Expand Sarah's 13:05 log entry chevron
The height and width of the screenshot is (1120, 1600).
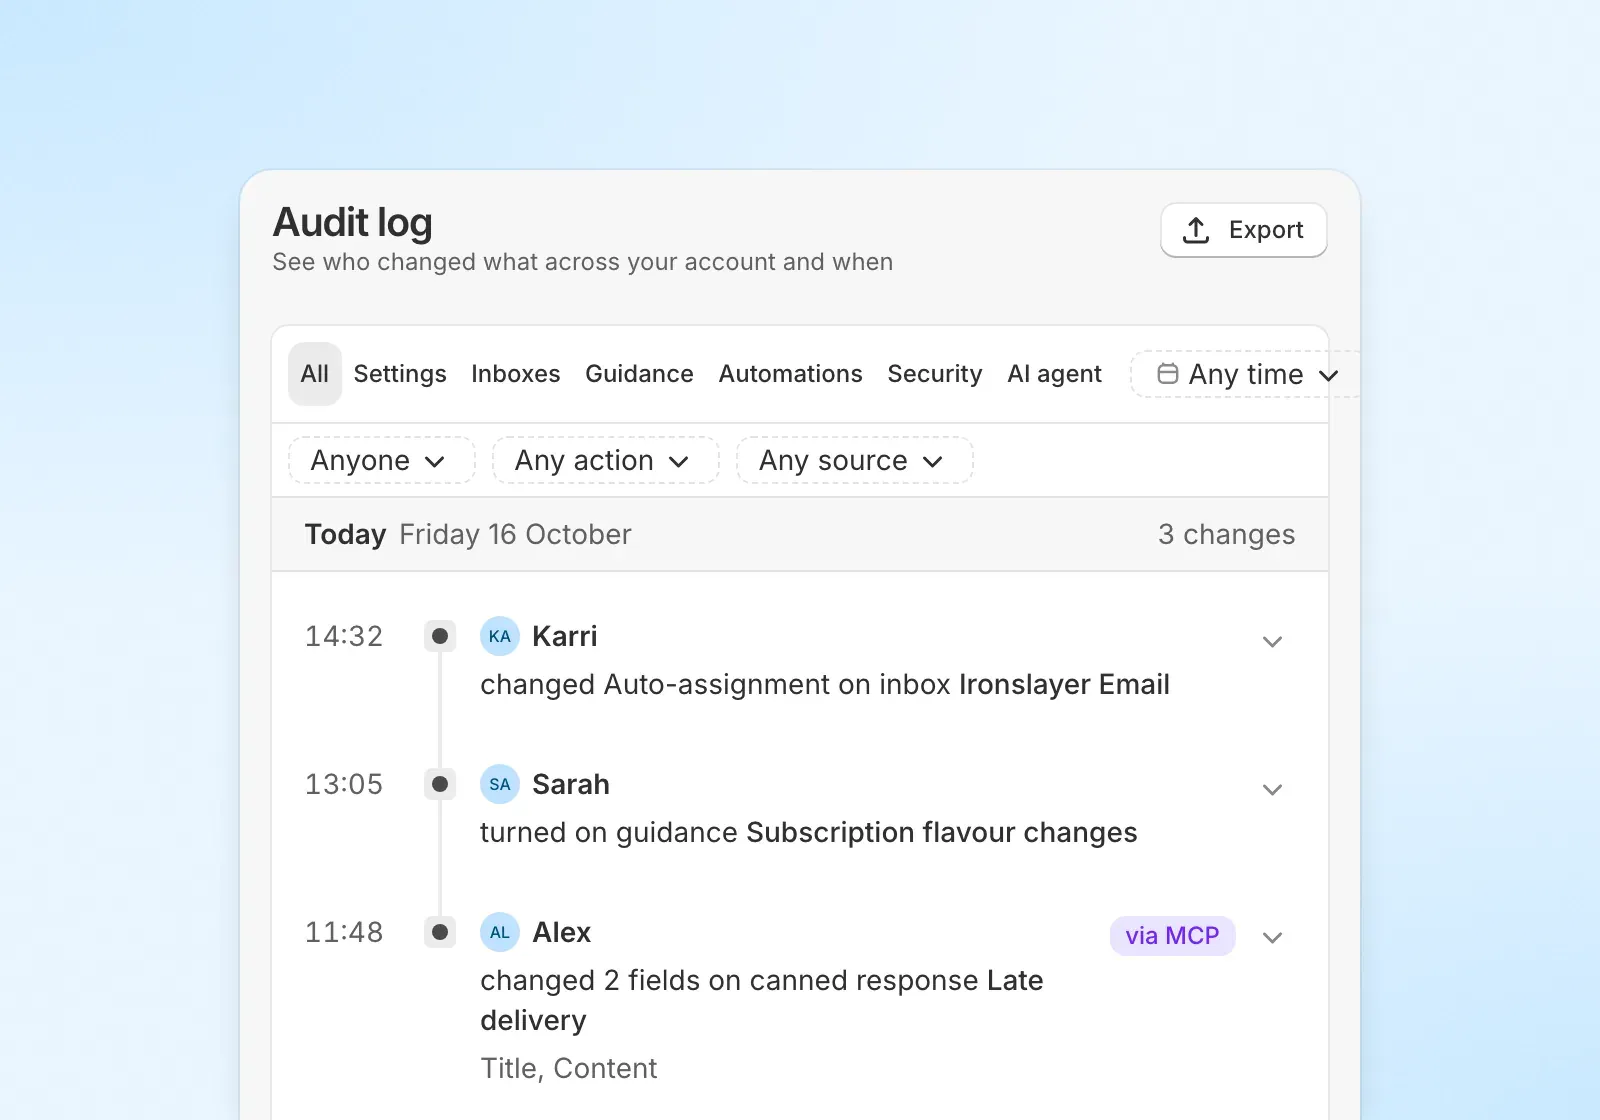(x=1272, y=789)
